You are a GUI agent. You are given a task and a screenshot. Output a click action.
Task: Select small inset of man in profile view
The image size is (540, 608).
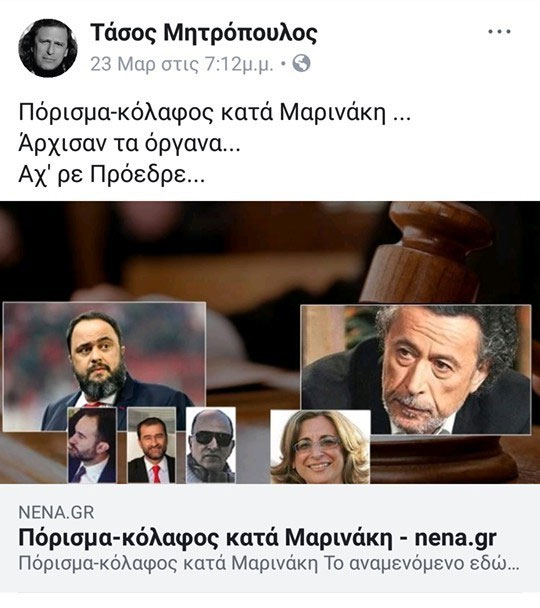coord(92,445)
